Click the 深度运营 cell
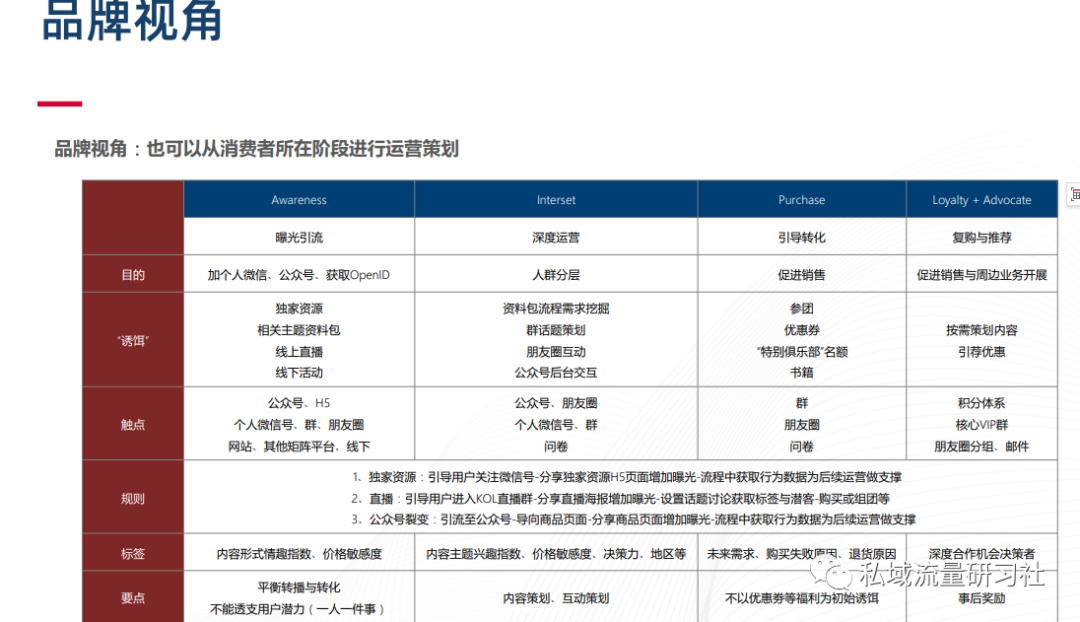The height and width of the screenshot is (622, 1080). [556, 238]
